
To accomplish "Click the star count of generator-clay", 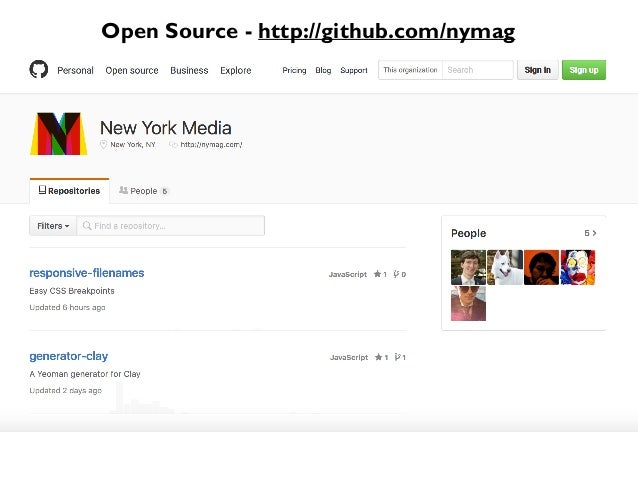I will [x=381, y=357].
